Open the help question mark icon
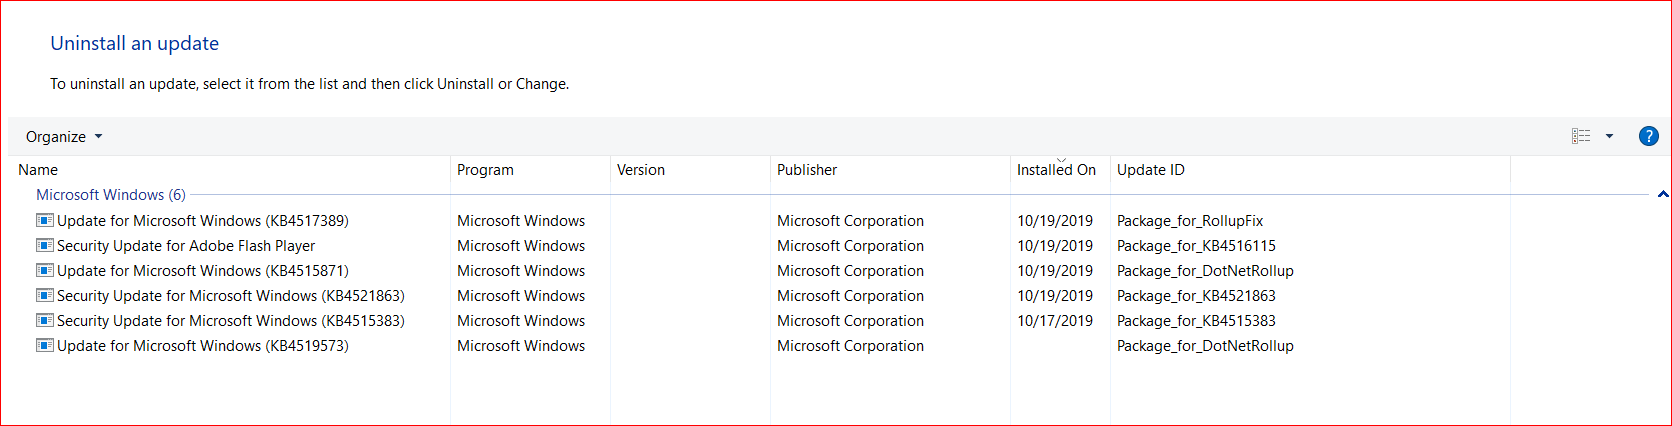Screen dimensions: 1672x426 coord(1649,136)
